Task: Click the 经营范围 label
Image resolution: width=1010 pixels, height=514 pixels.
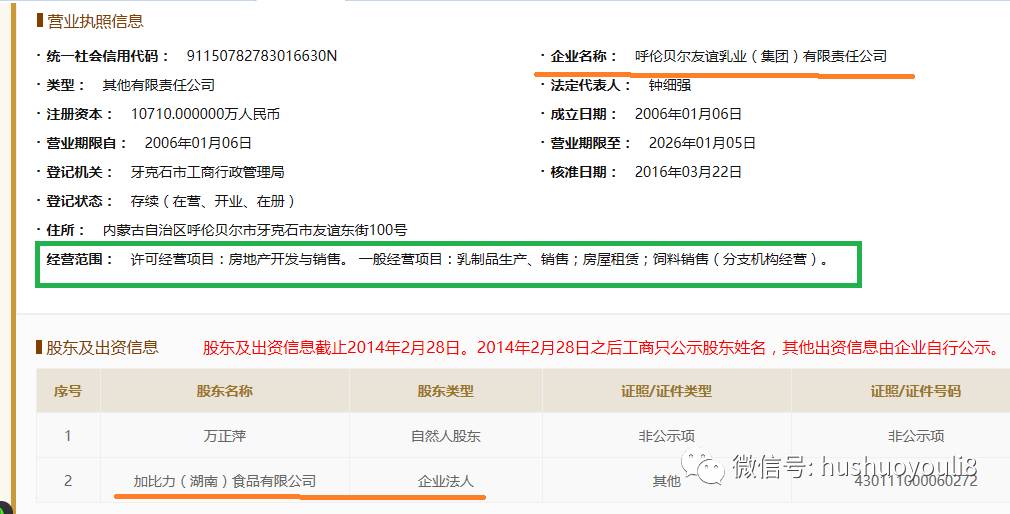Action: (x=79, y=260)
